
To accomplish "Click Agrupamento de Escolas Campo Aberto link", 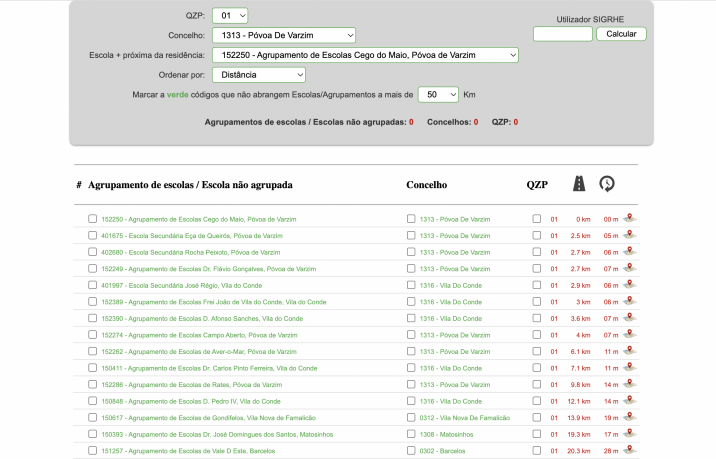I will tap(199, 335).
